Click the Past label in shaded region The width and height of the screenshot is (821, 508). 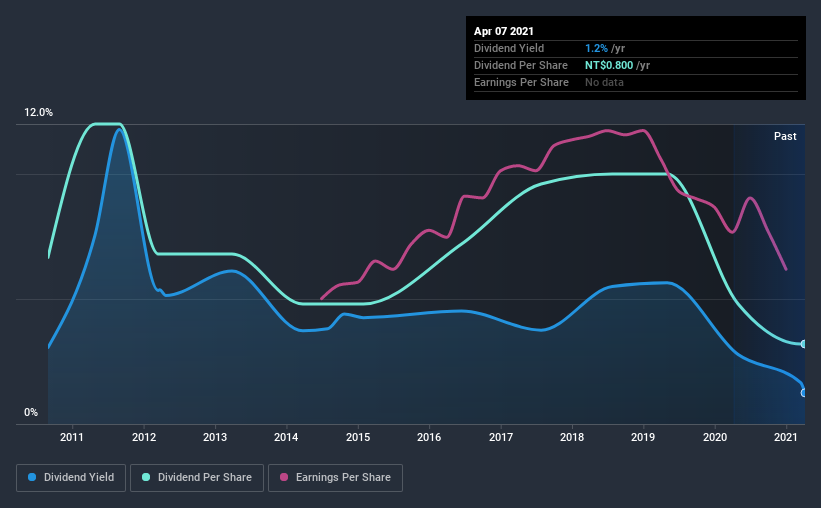coord(785,136)
